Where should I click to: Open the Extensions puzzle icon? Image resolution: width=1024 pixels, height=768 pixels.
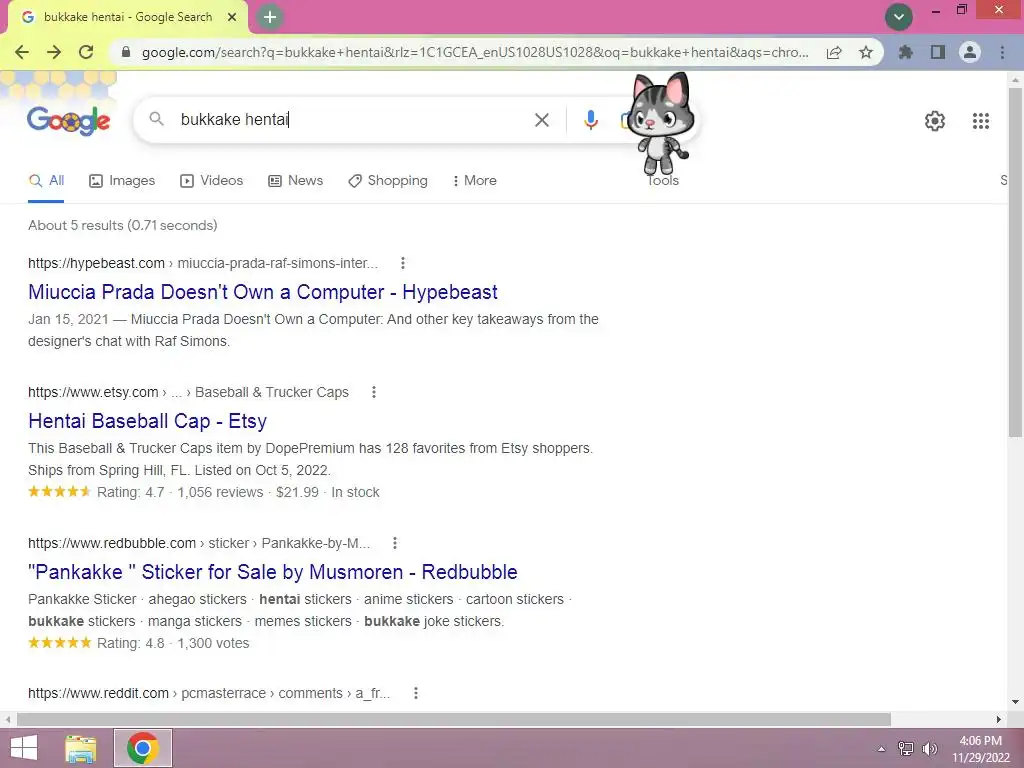point(906,52)
